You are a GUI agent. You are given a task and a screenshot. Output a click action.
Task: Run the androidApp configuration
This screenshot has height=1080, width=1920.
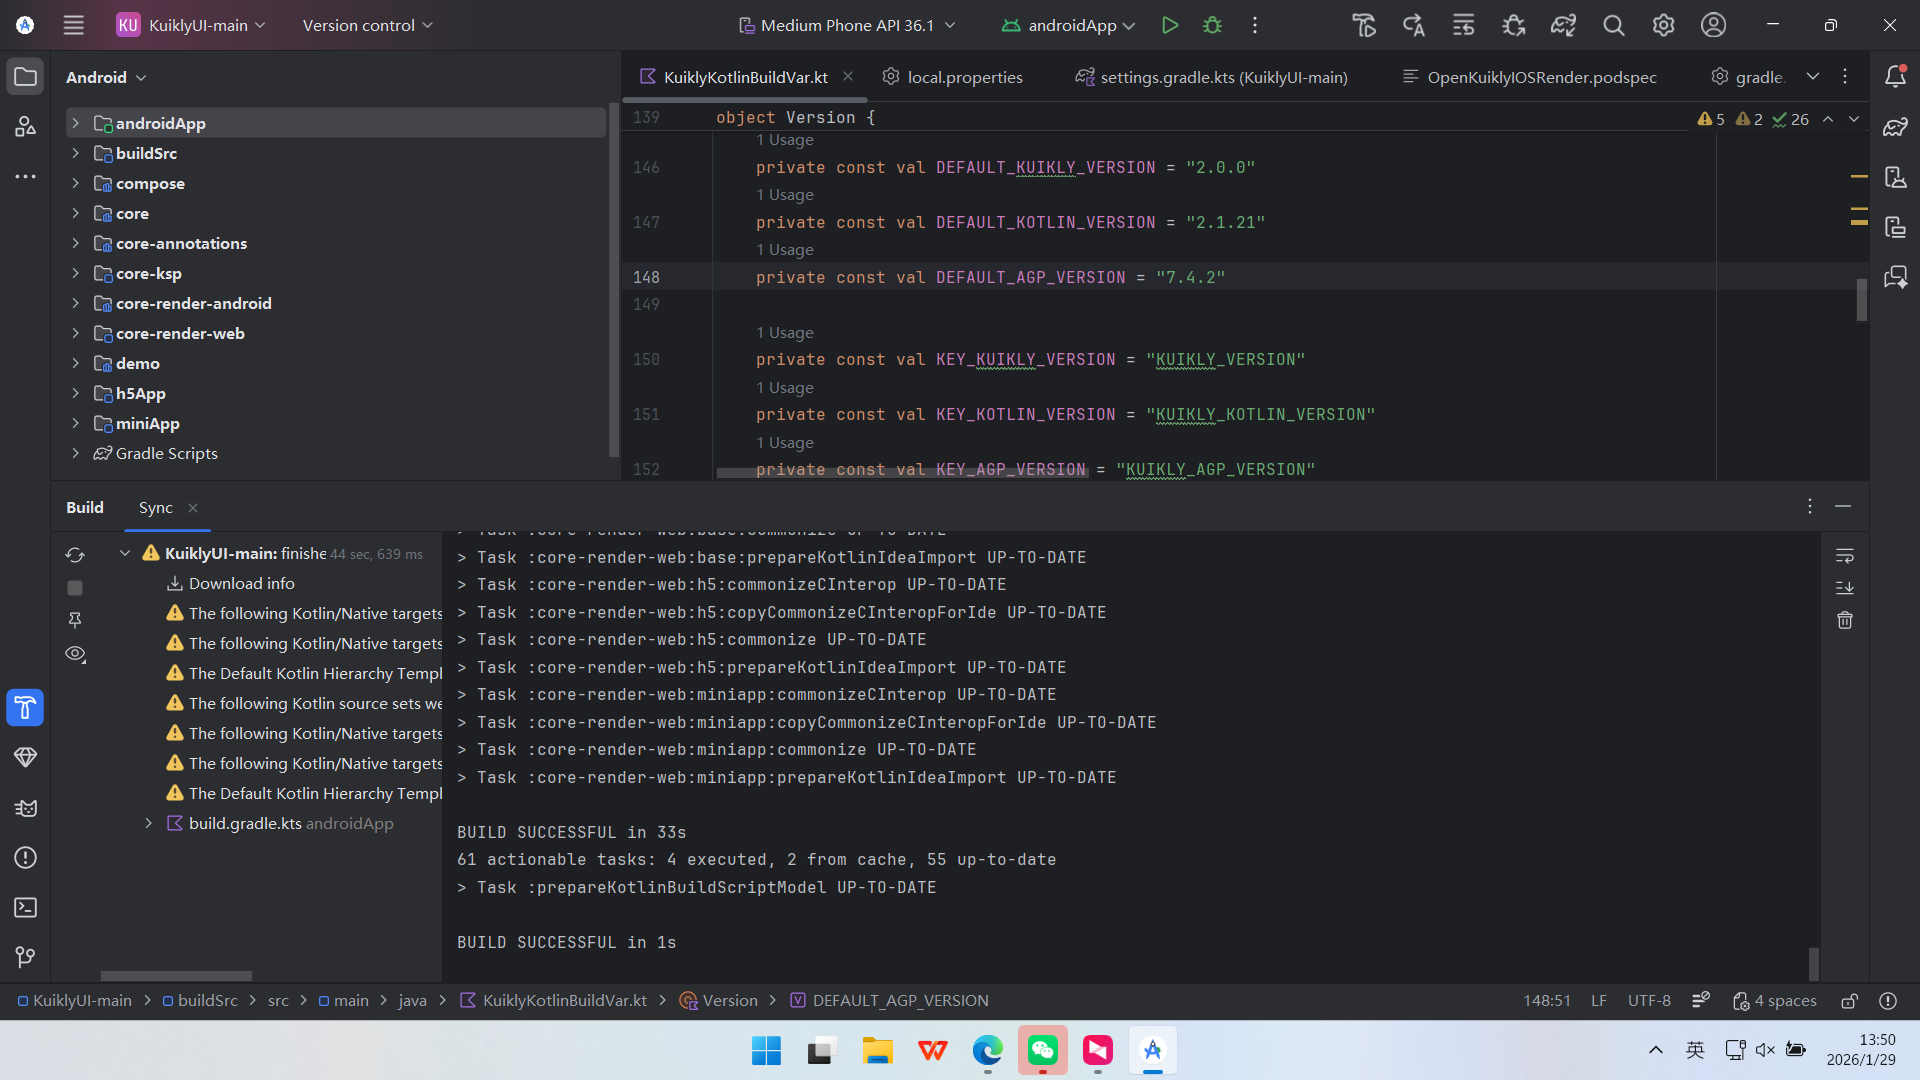coord(1169,25)
